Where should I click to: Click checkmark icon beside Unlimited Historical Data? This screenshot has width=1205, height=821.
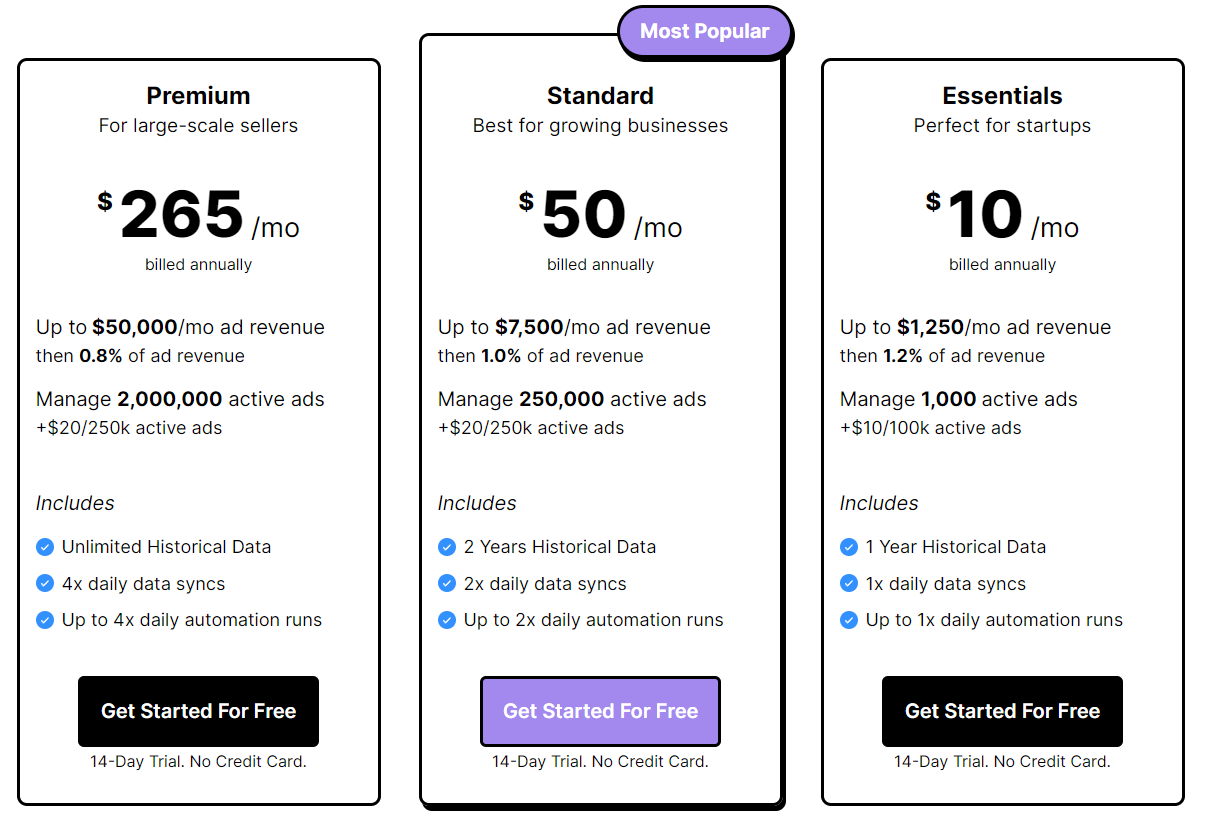click(45, 547)
